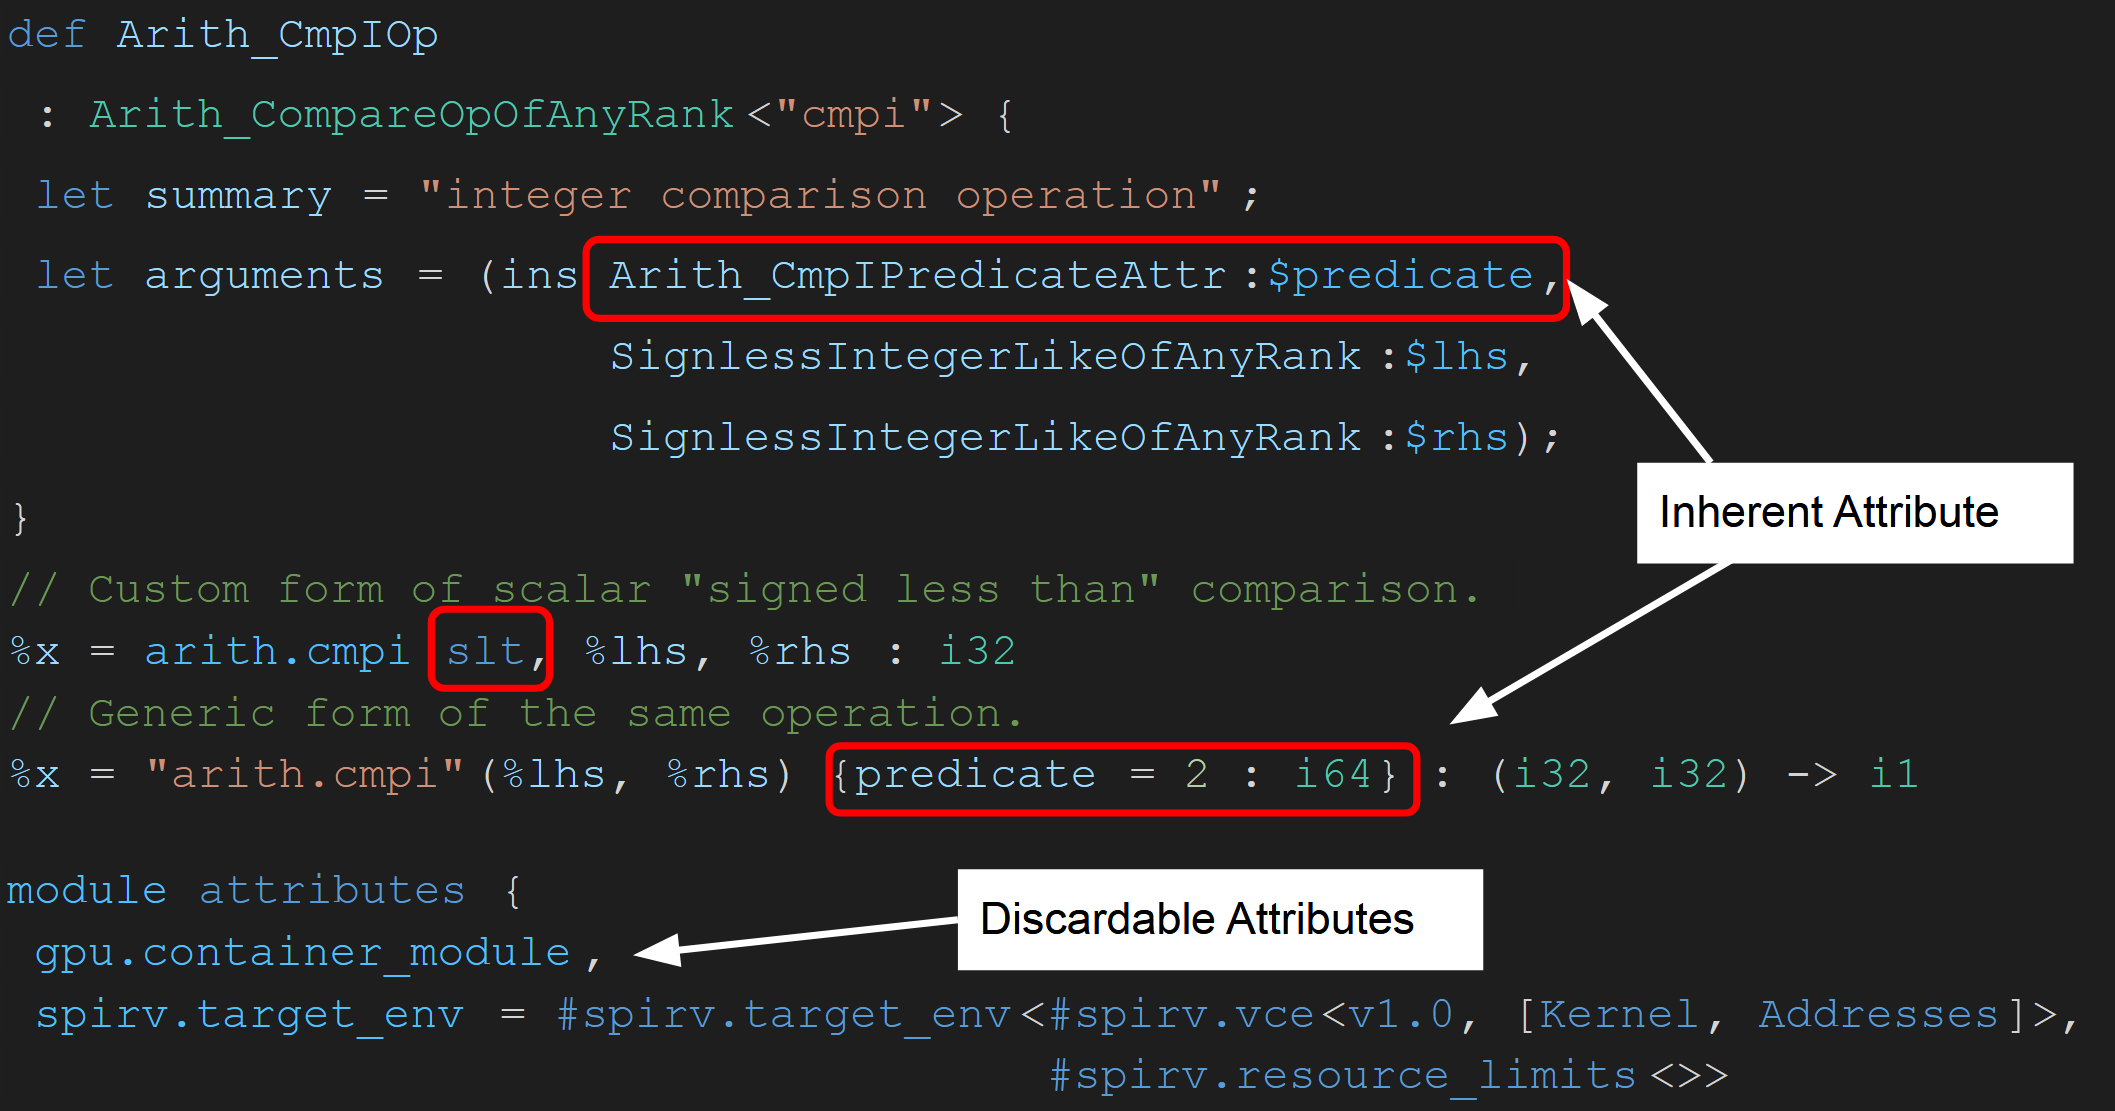The image size is (2115, 1111).
Task: Click the arrowhead pointing at gpu.container_module
Action: click(x=658, y=950)
